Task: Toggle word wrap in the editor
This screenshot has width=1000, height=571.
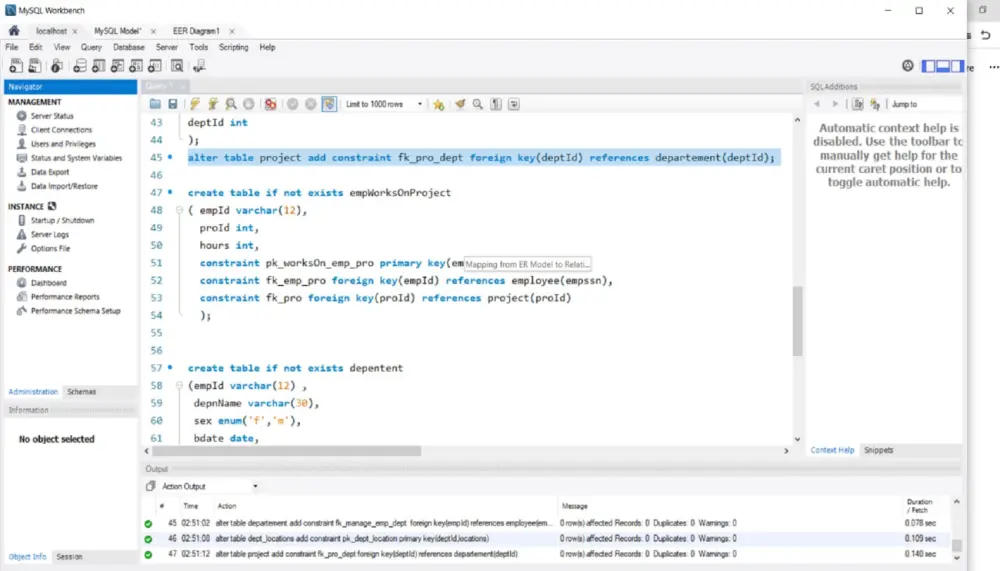Action: point(513,104)
